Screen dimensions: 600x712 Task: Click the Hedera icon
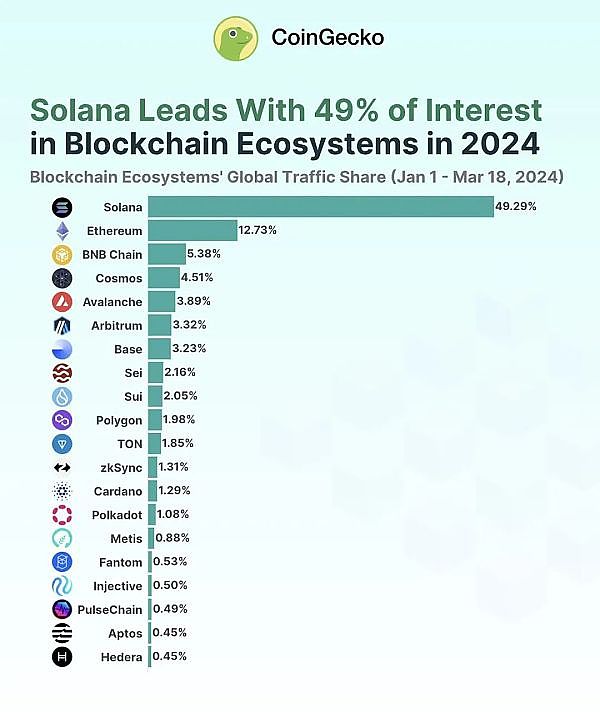[62, 656]
